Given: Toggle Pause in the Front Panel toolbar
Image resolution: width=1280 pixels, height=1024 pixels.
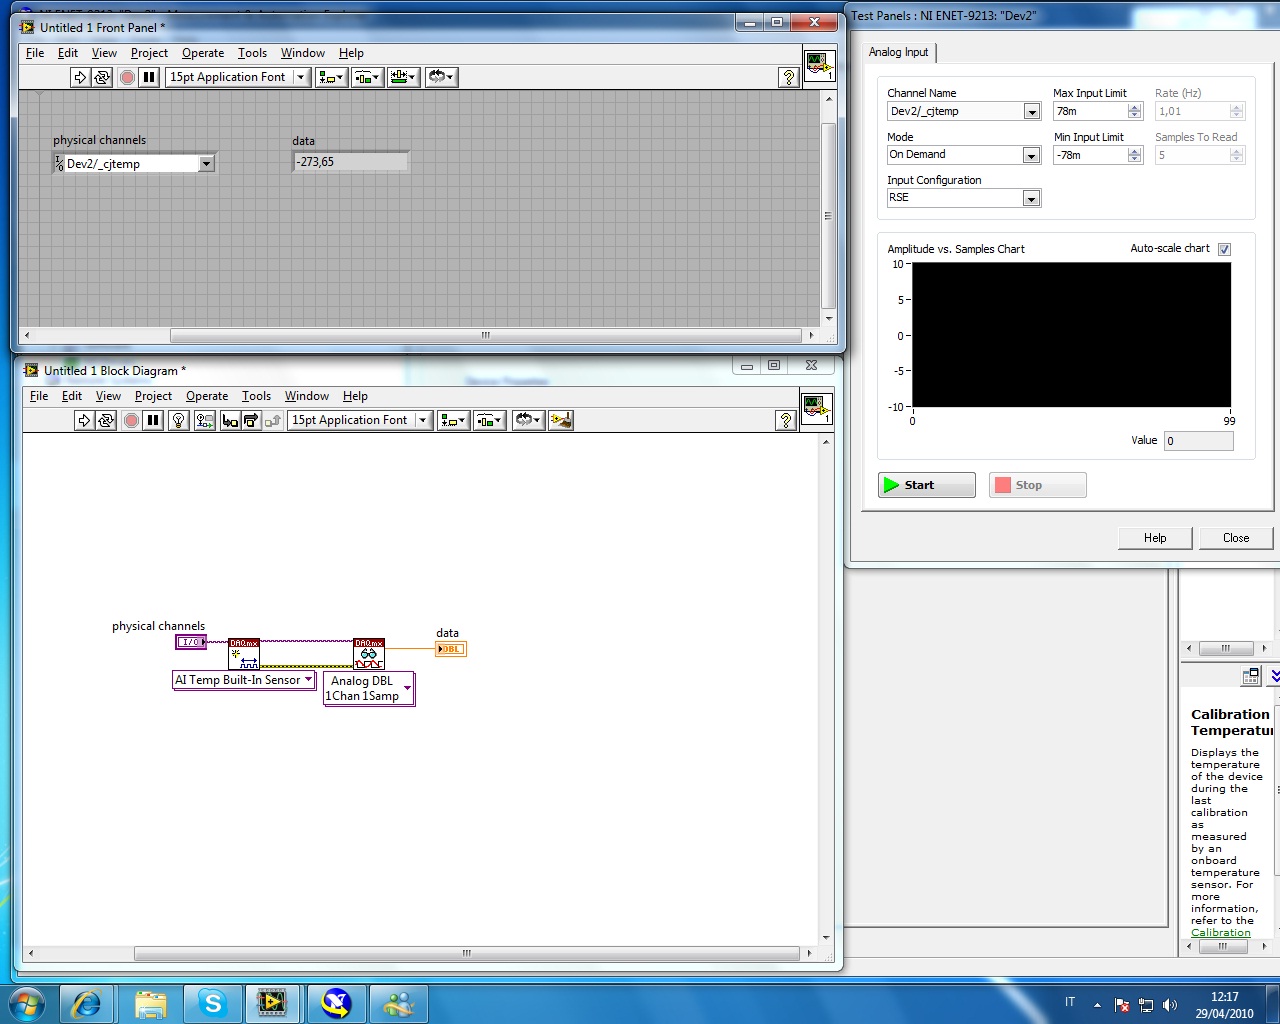Looking at the screenshot, I should click(149, 77).
